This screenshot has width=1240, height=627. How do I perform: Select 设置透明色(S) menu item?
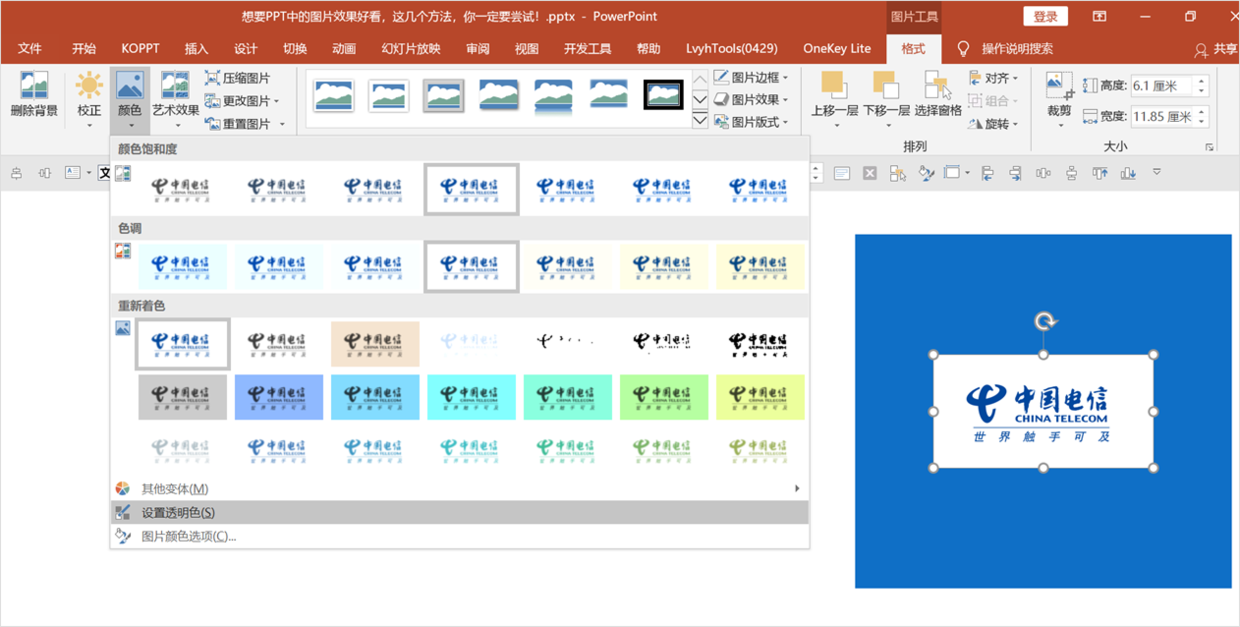coord(459,513)
